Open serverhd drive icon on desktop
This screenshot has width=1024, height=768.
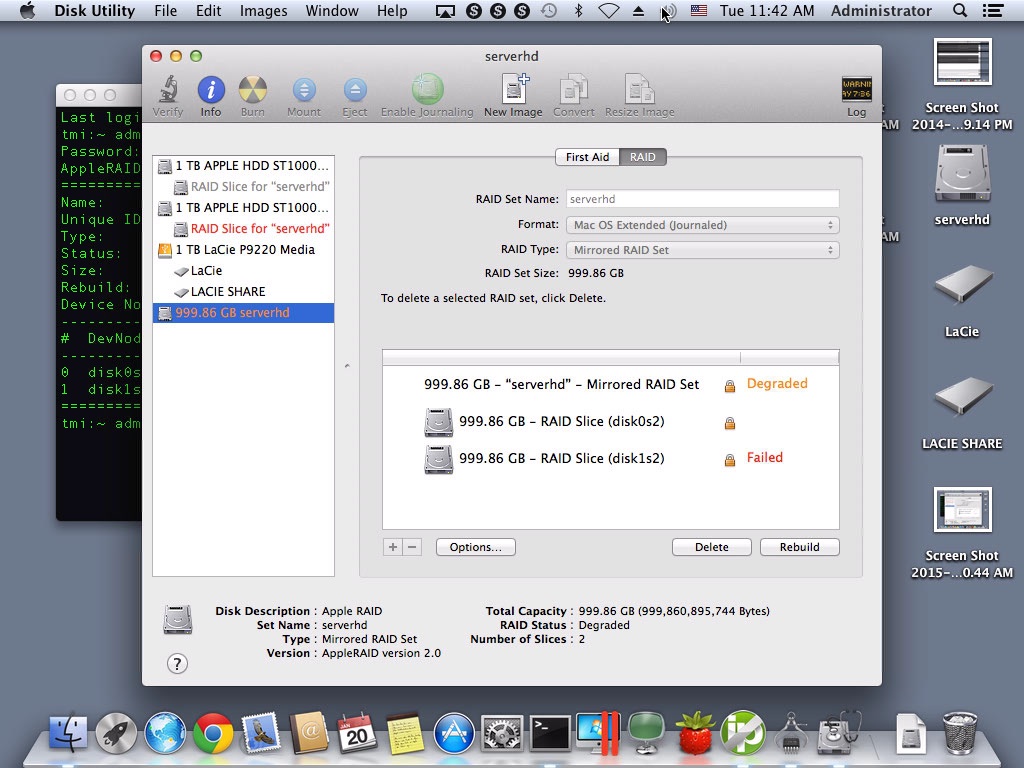tap(963, 173)
